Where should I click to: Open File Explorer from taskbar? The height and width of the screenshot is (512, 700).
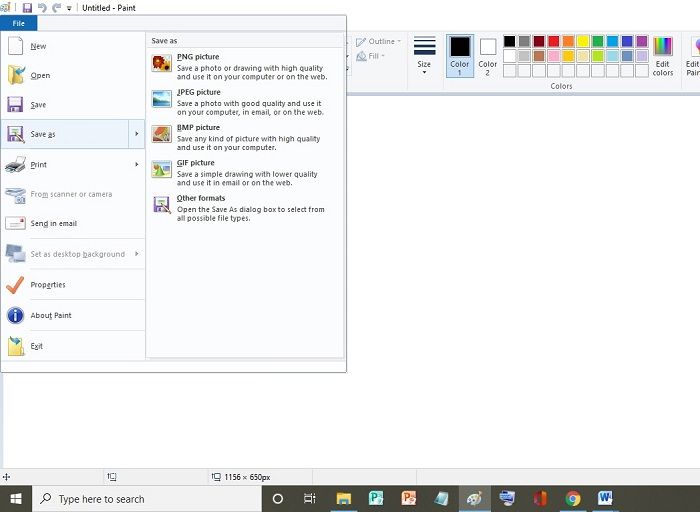click(344, 499)
